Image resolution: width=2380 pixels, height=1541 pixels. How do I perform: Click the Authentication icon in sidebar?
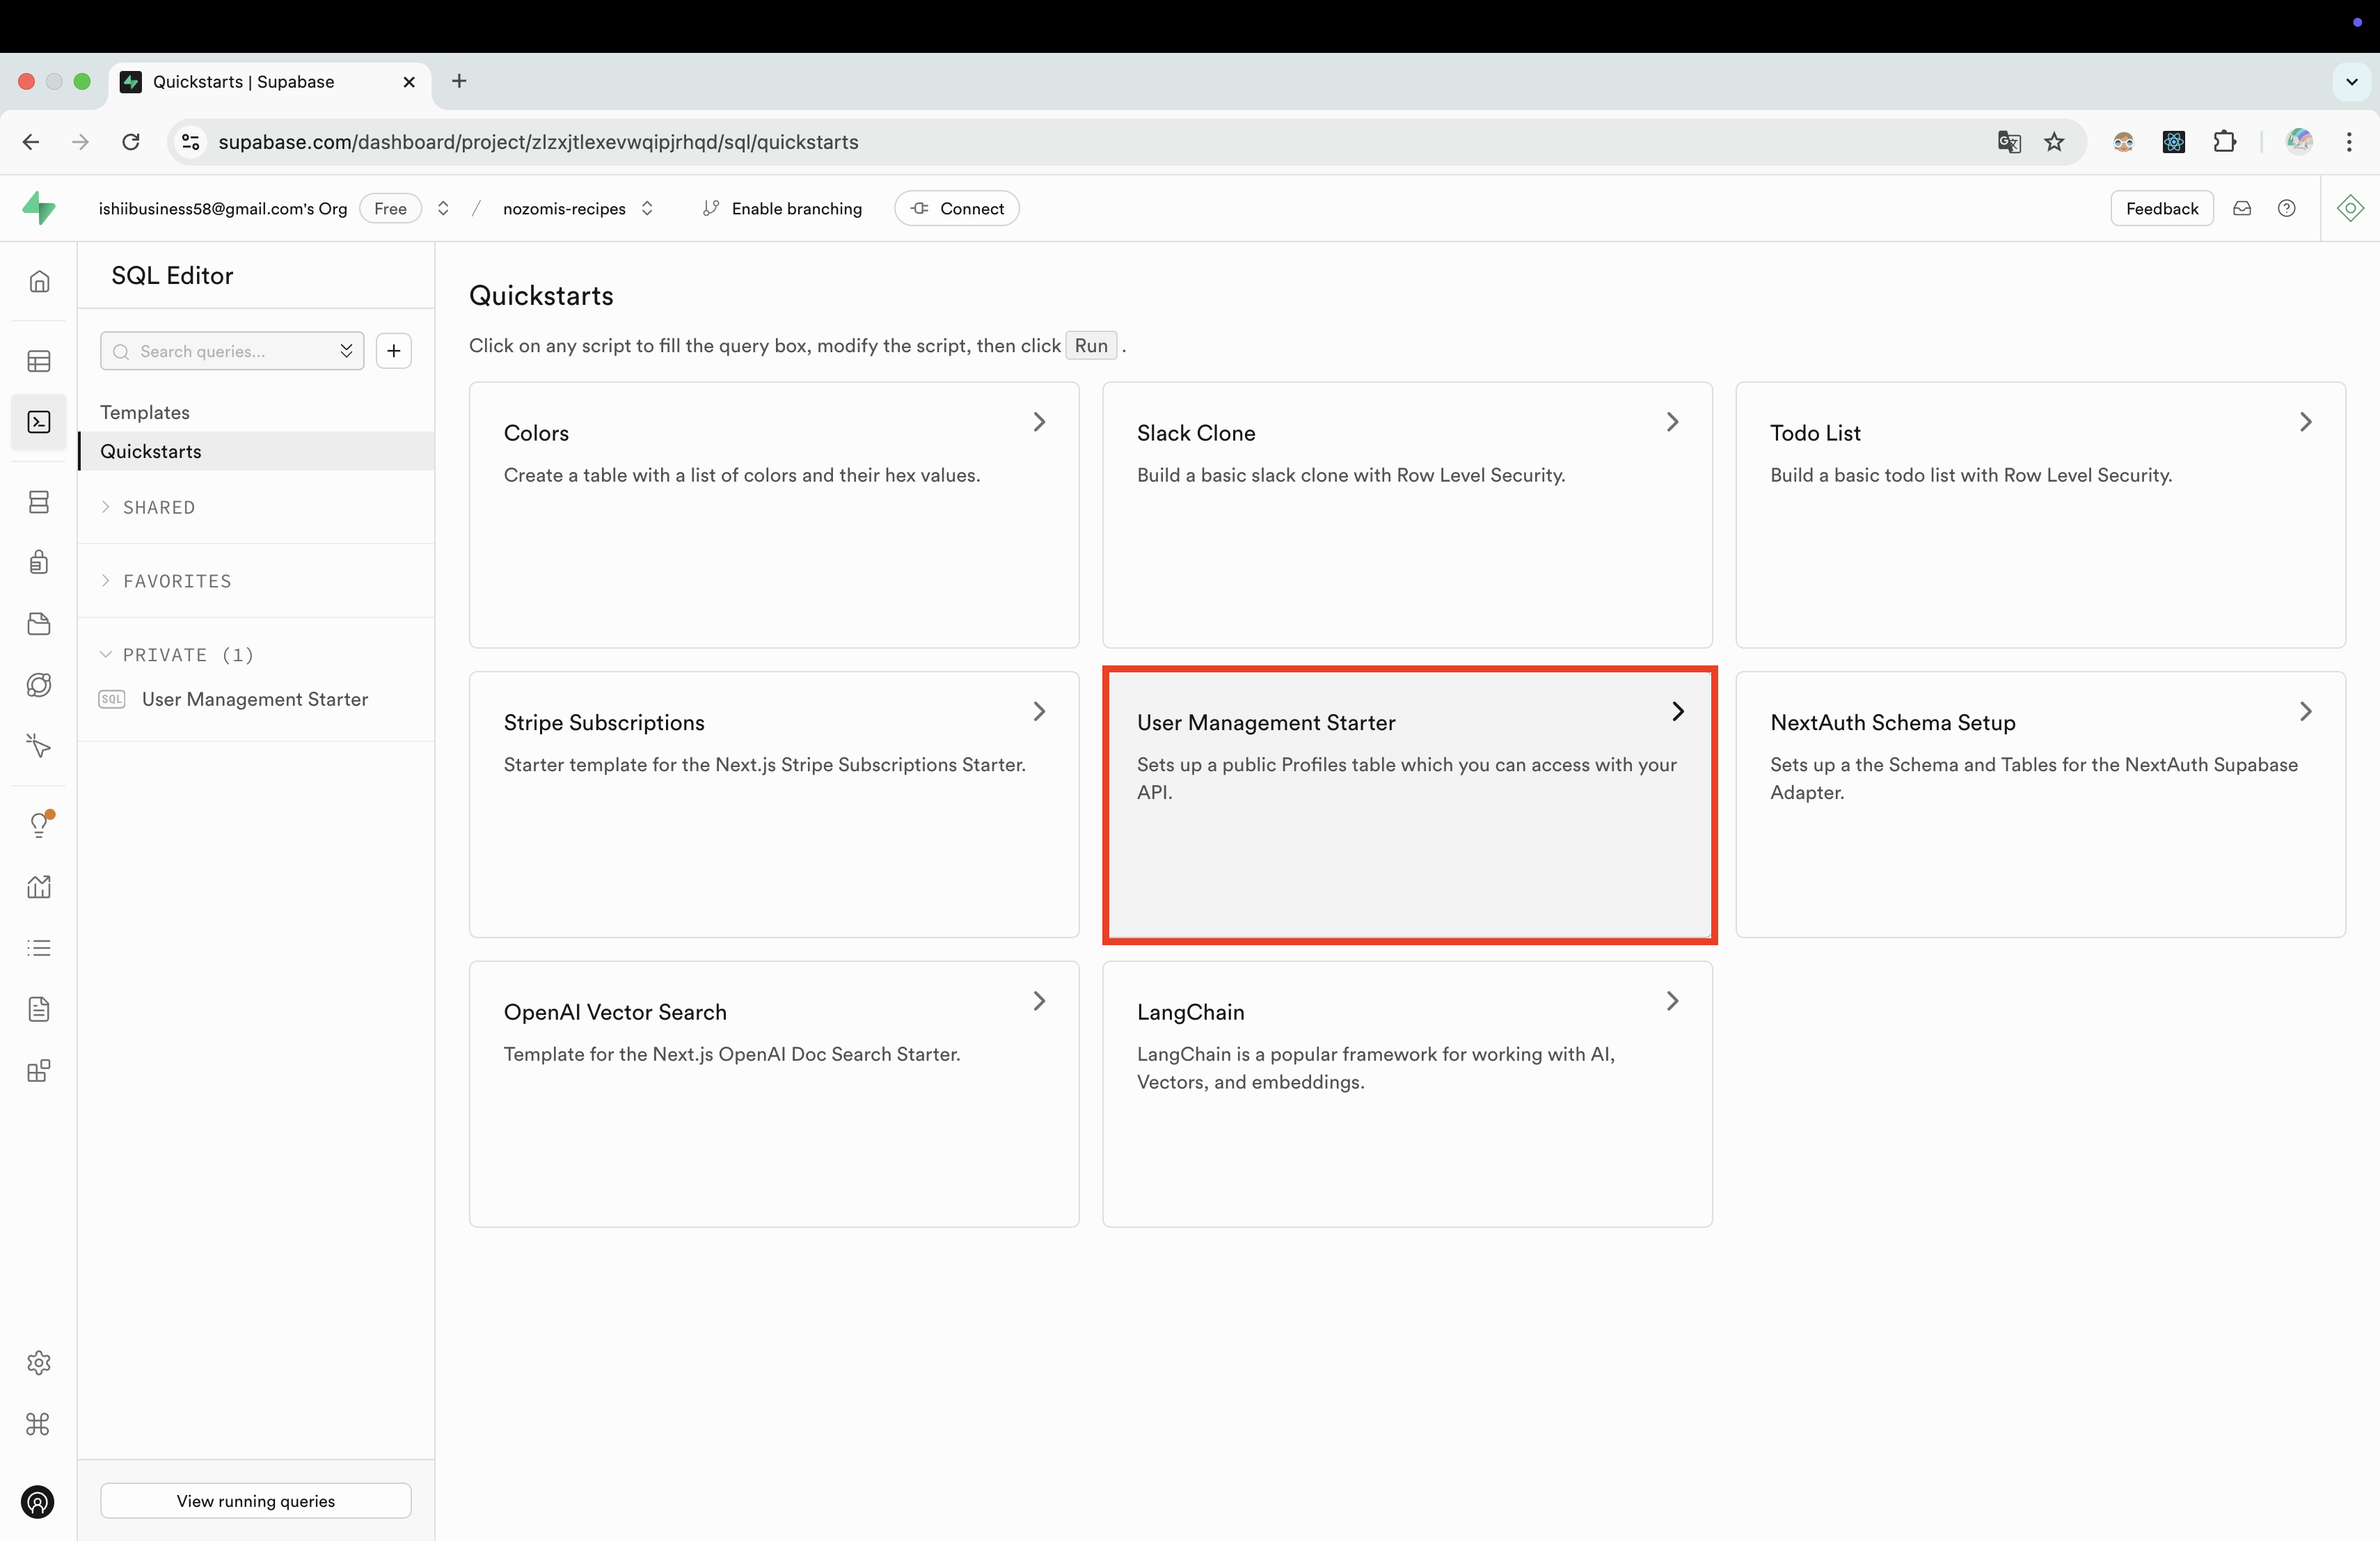tap(38, 562)
